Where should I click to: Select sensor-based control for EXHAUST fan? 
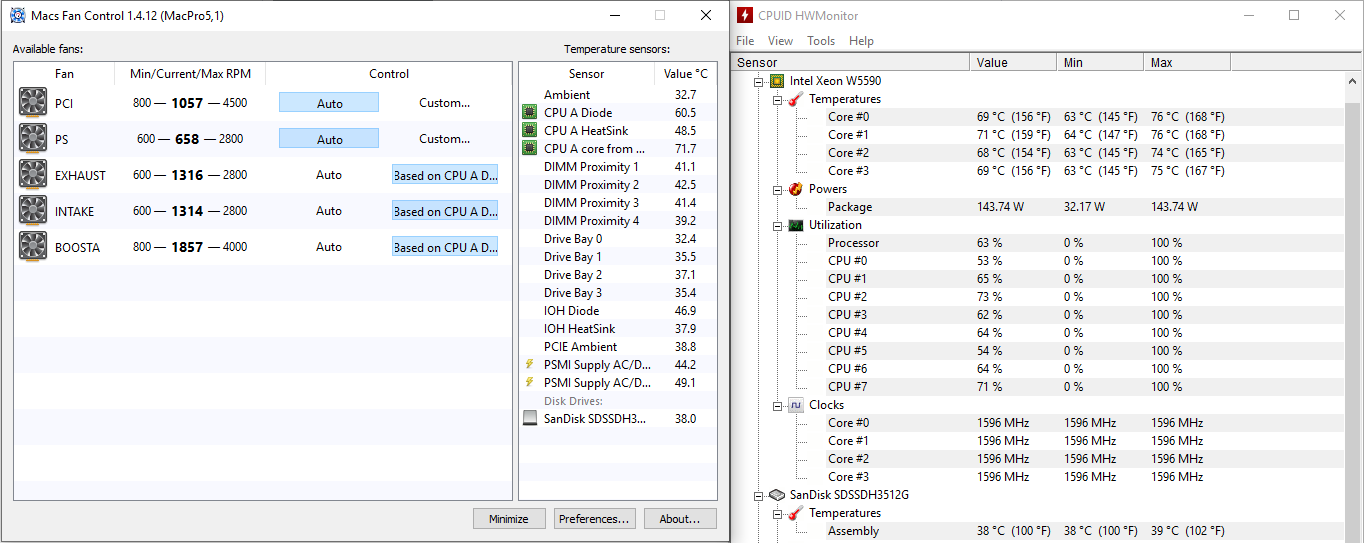445,174
